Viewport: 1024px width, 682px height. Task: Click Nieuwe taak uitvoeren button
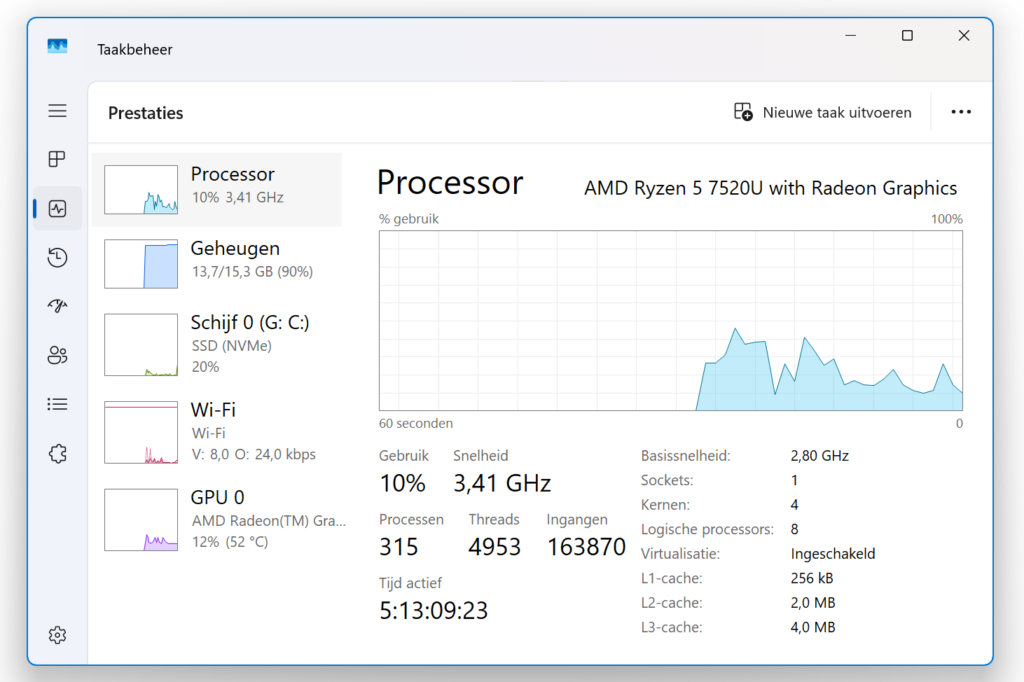pyautogui.click(x=823, y=112)
